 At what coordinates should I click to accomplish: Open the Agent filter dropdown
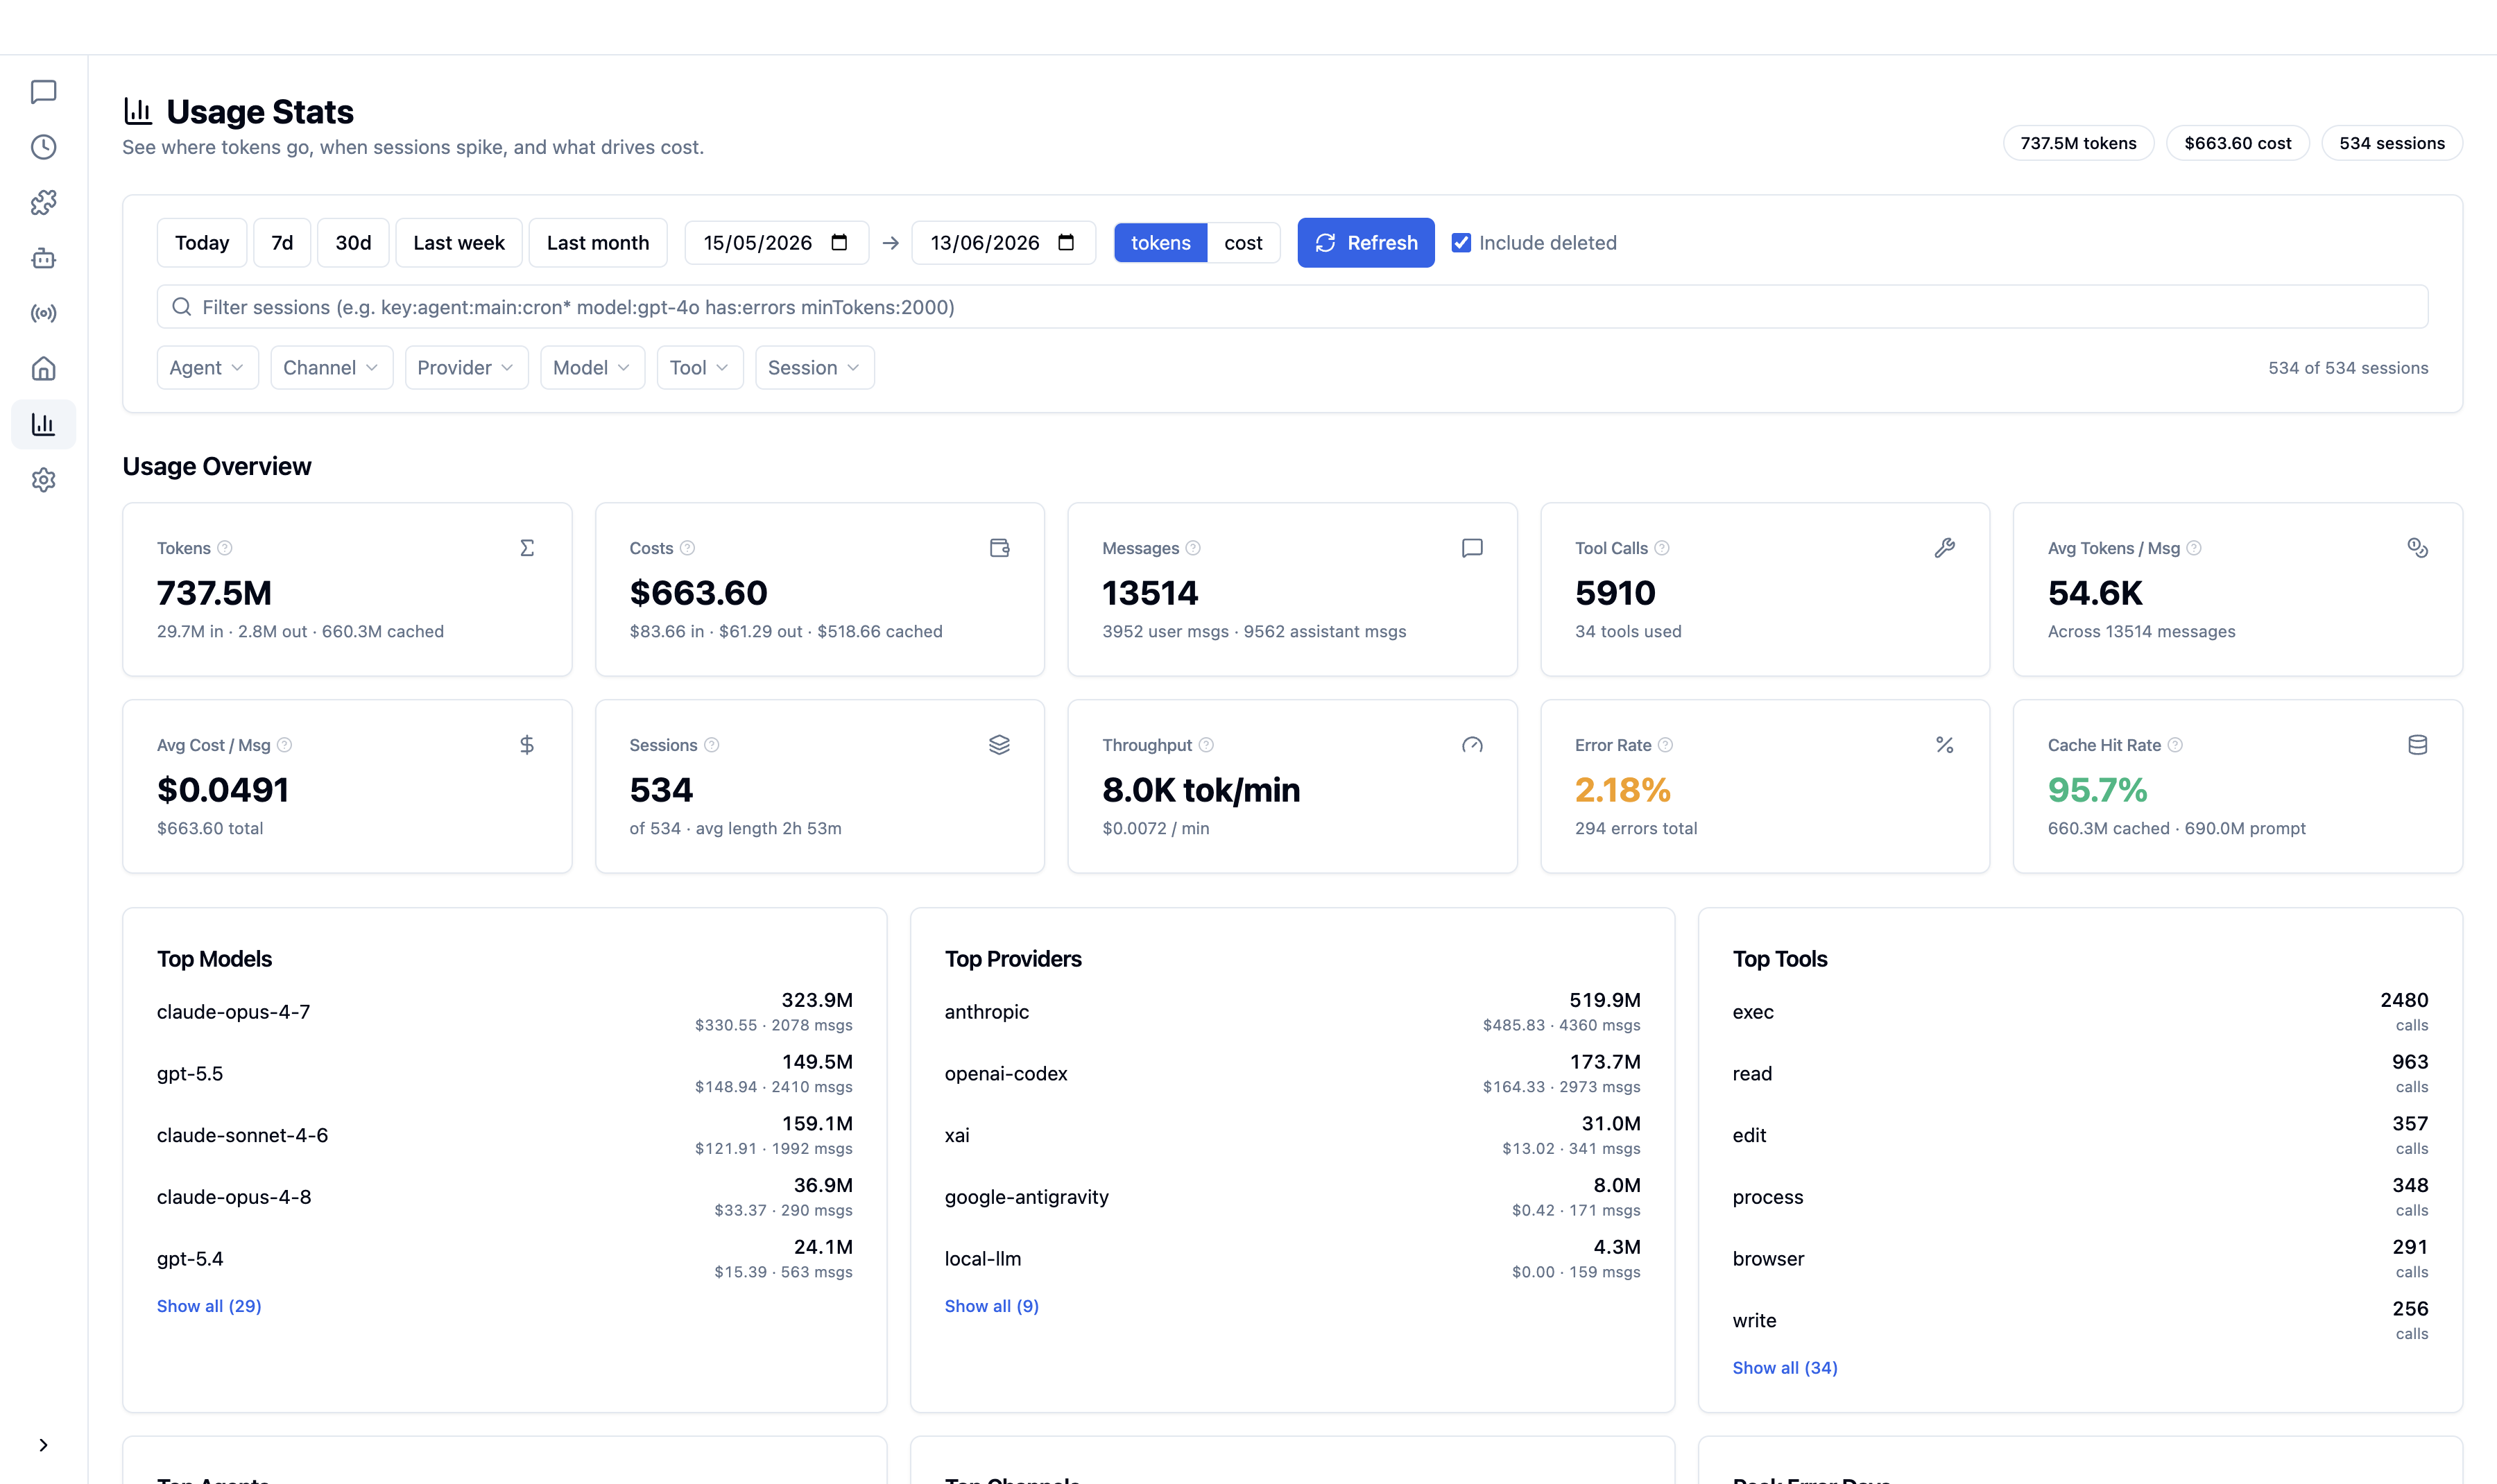coord(207,368)
